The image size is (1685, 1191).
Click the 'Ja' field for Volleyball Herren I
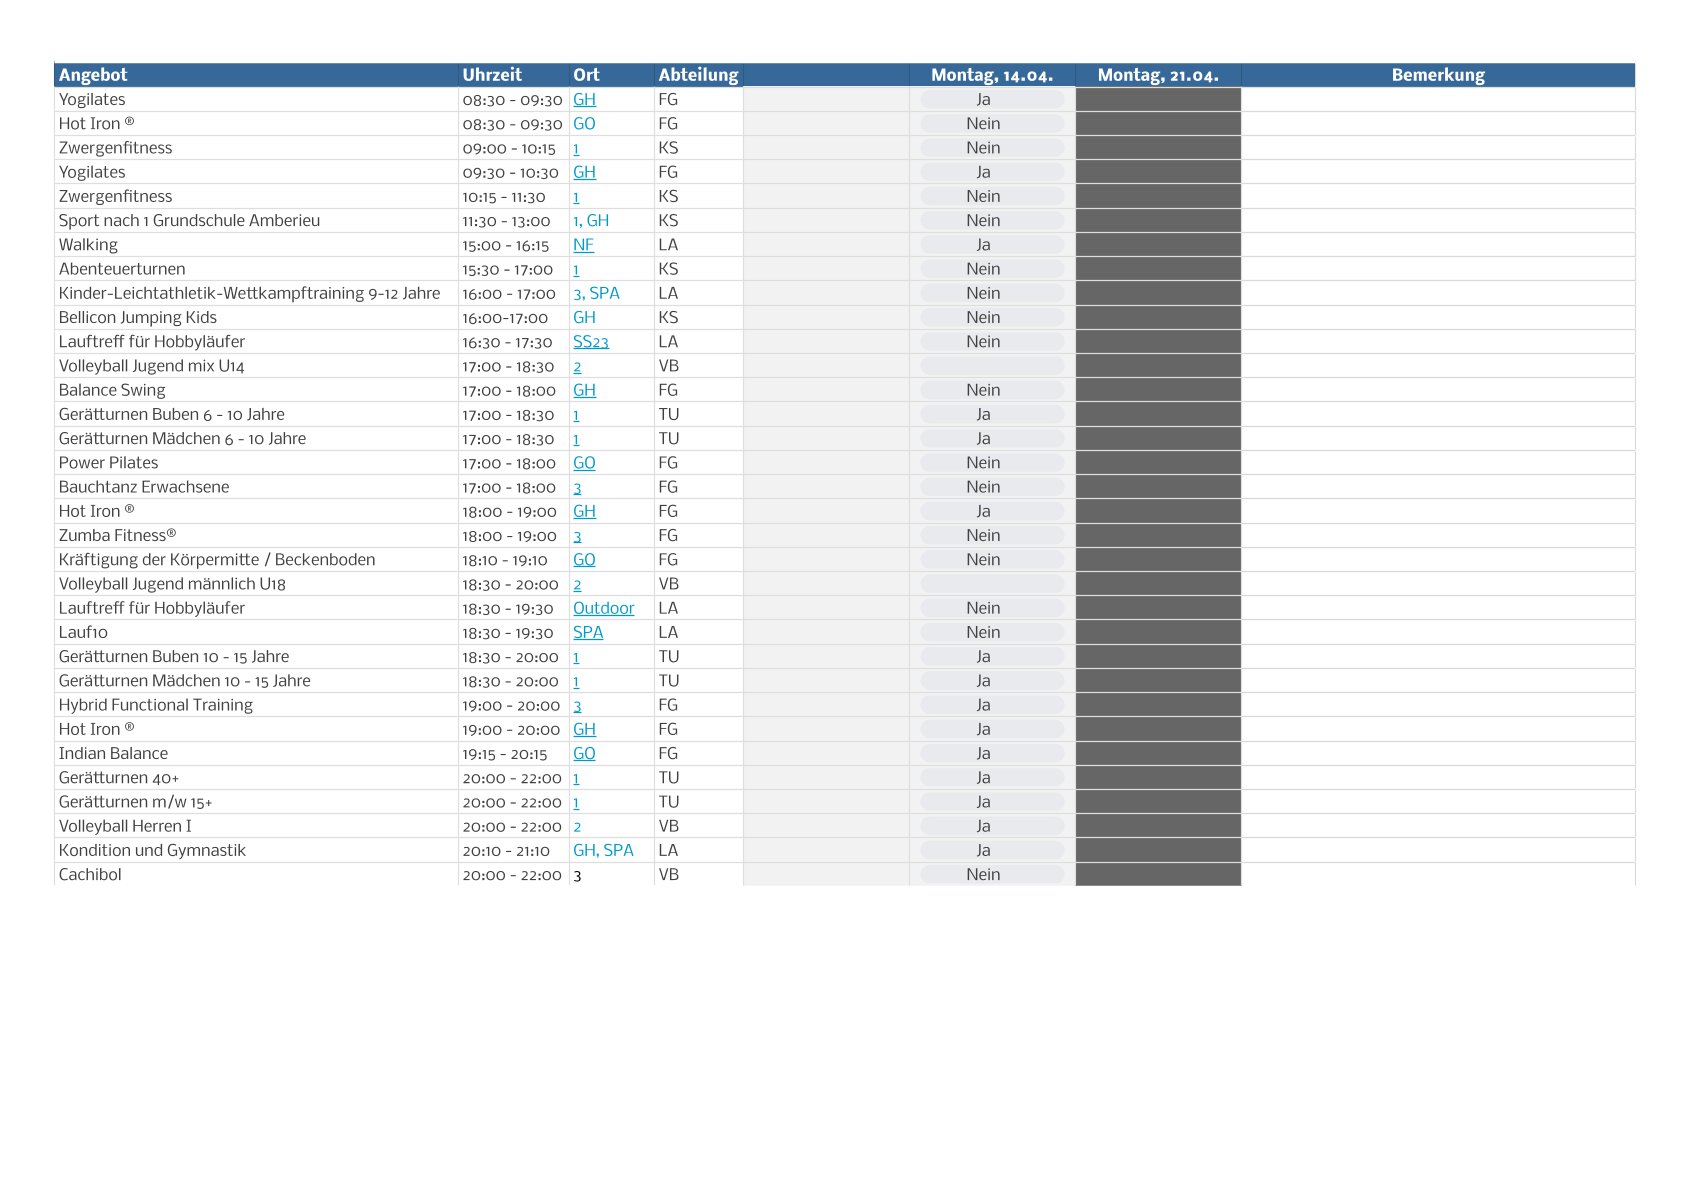point(992,826)
